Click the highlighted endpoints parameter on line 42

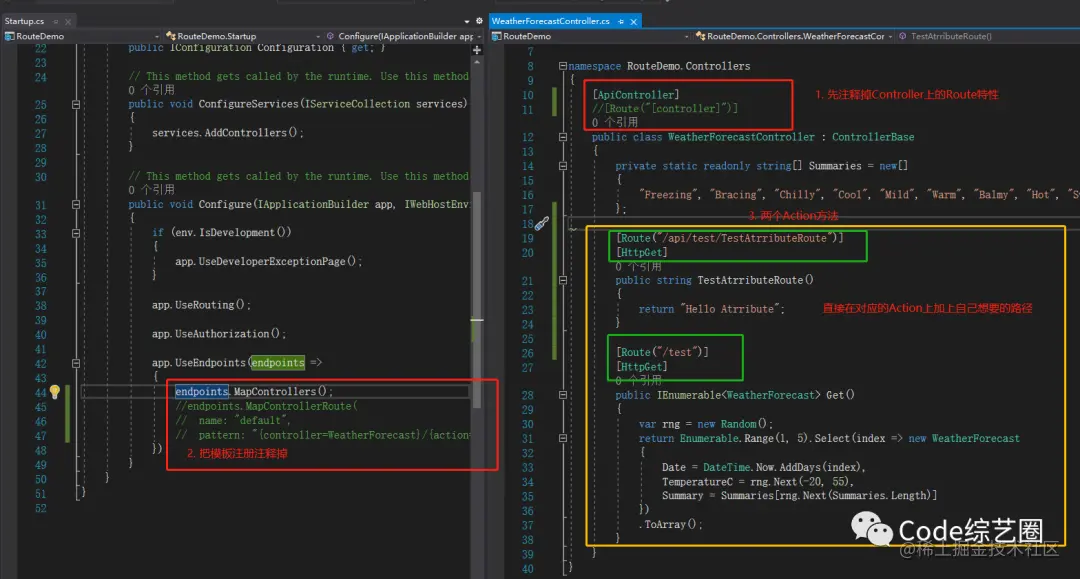tap(278, 363)
